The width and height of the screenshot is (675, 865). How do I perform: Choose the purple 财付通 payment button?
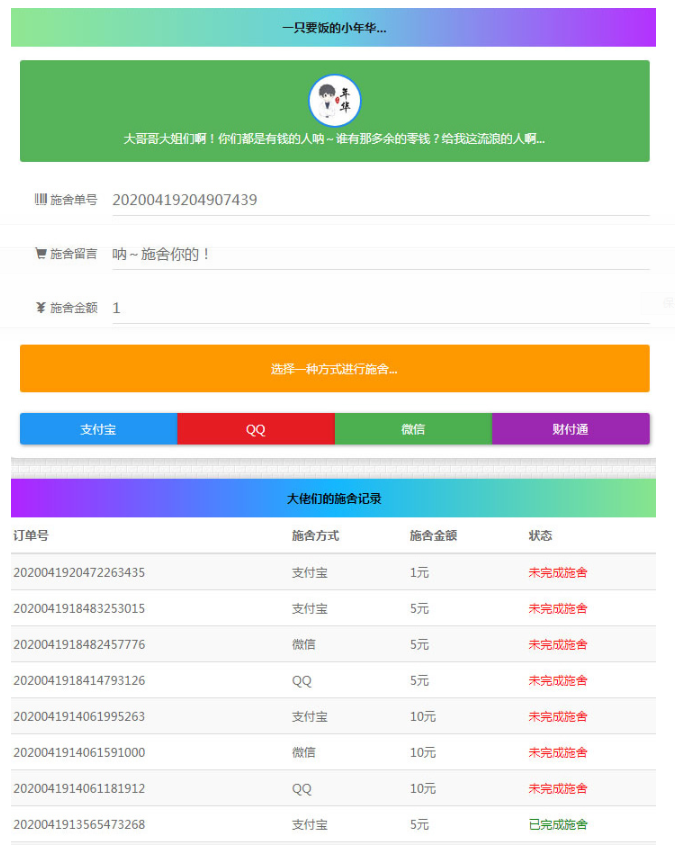[570, 429]
